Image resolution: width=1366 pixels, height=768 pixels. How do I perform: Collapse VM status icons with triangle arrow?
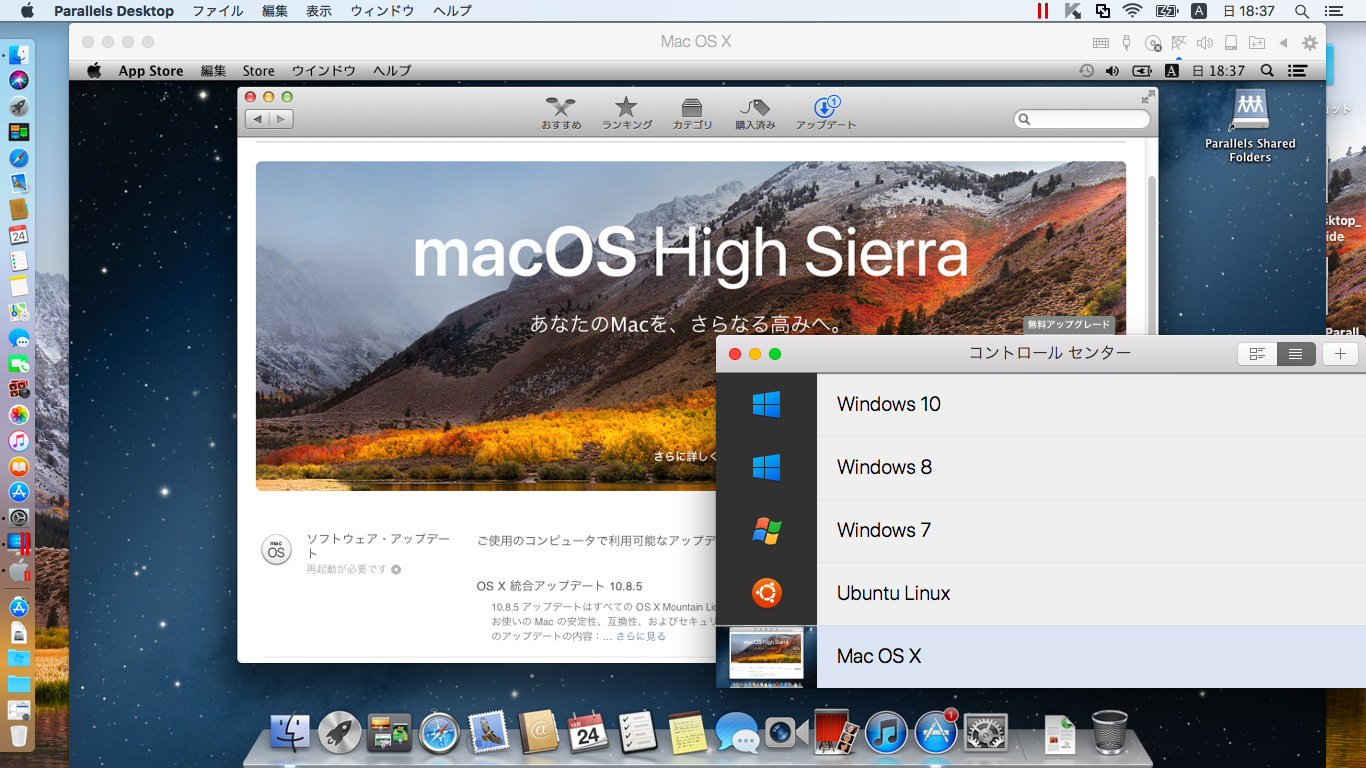[x=1283, y=43]
